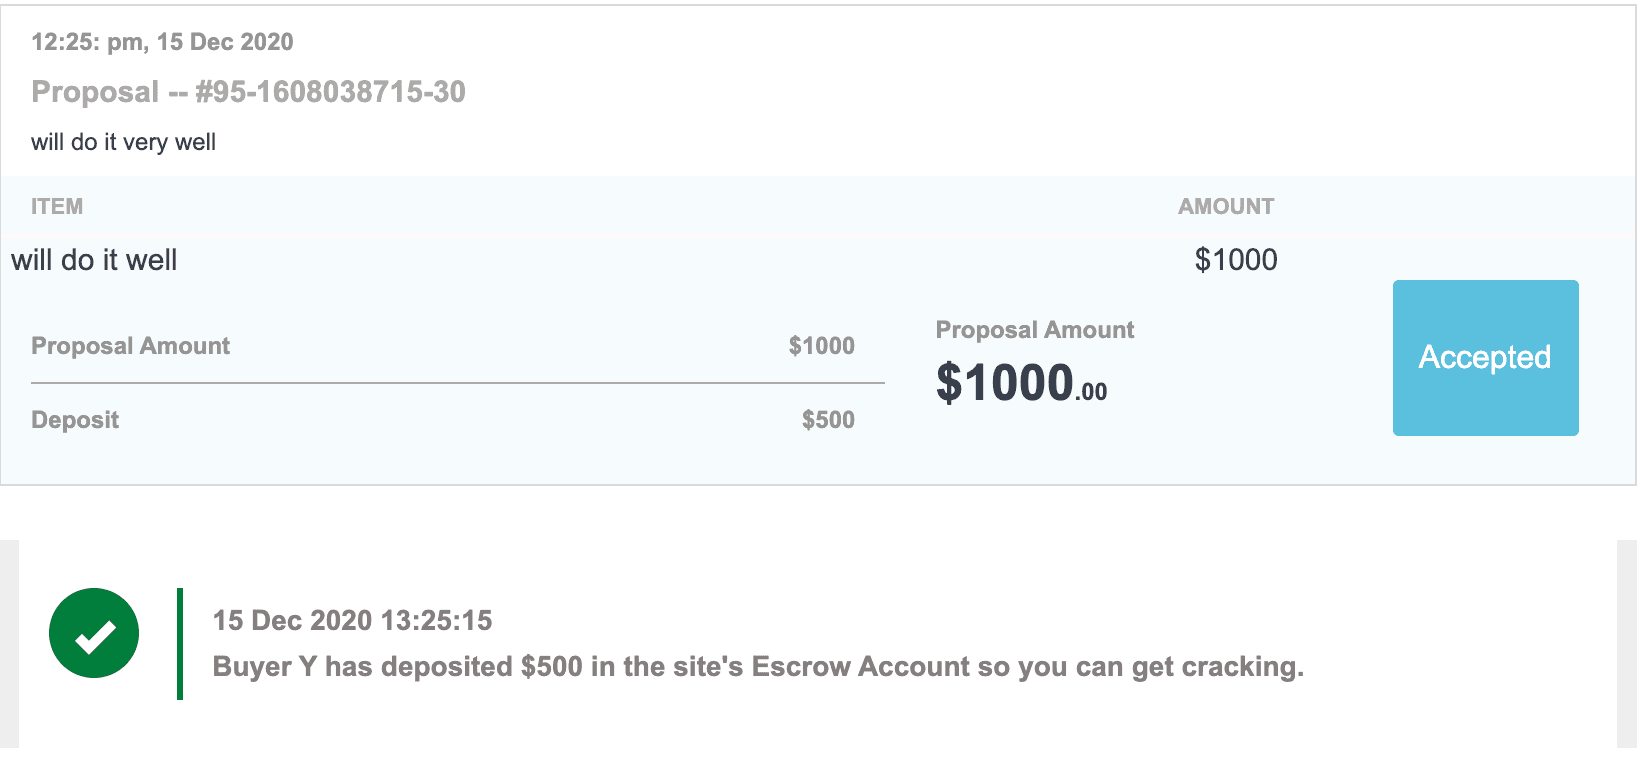Viewport: 1640px width, 759px height.
Task: Click the large $1000.00 total amount
Action: [1021, 384]
